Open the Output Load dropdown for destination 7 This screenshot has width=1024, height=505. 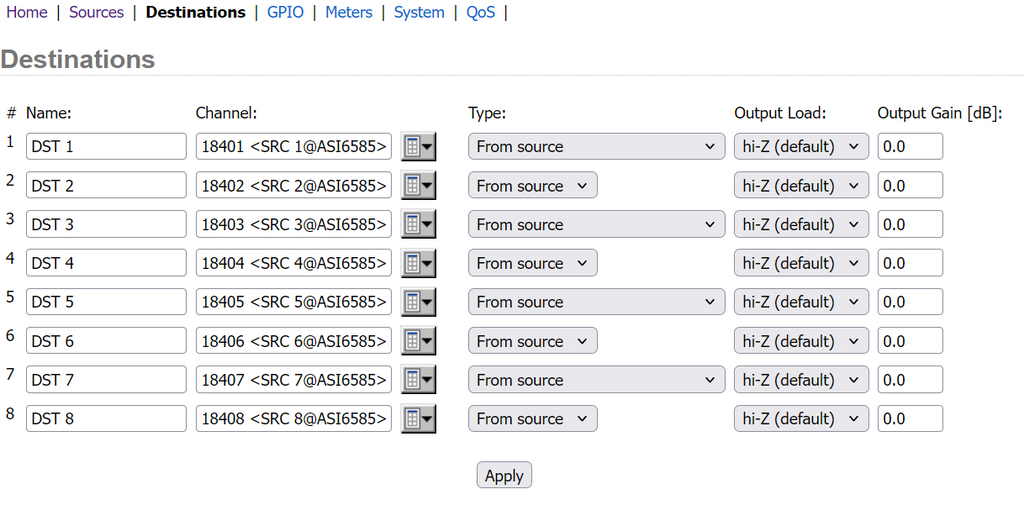pos(801,380)
